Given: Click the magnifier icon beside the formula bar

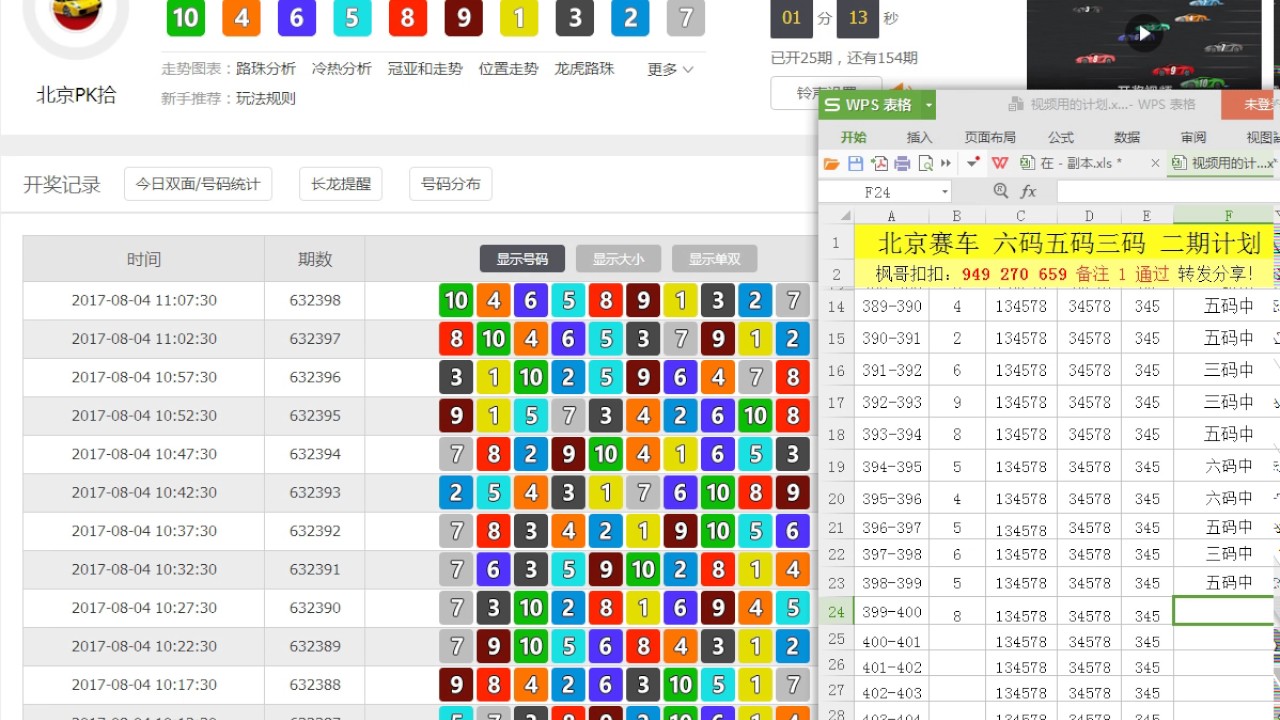Looking at the screenshot, I should click(1001, 191).
